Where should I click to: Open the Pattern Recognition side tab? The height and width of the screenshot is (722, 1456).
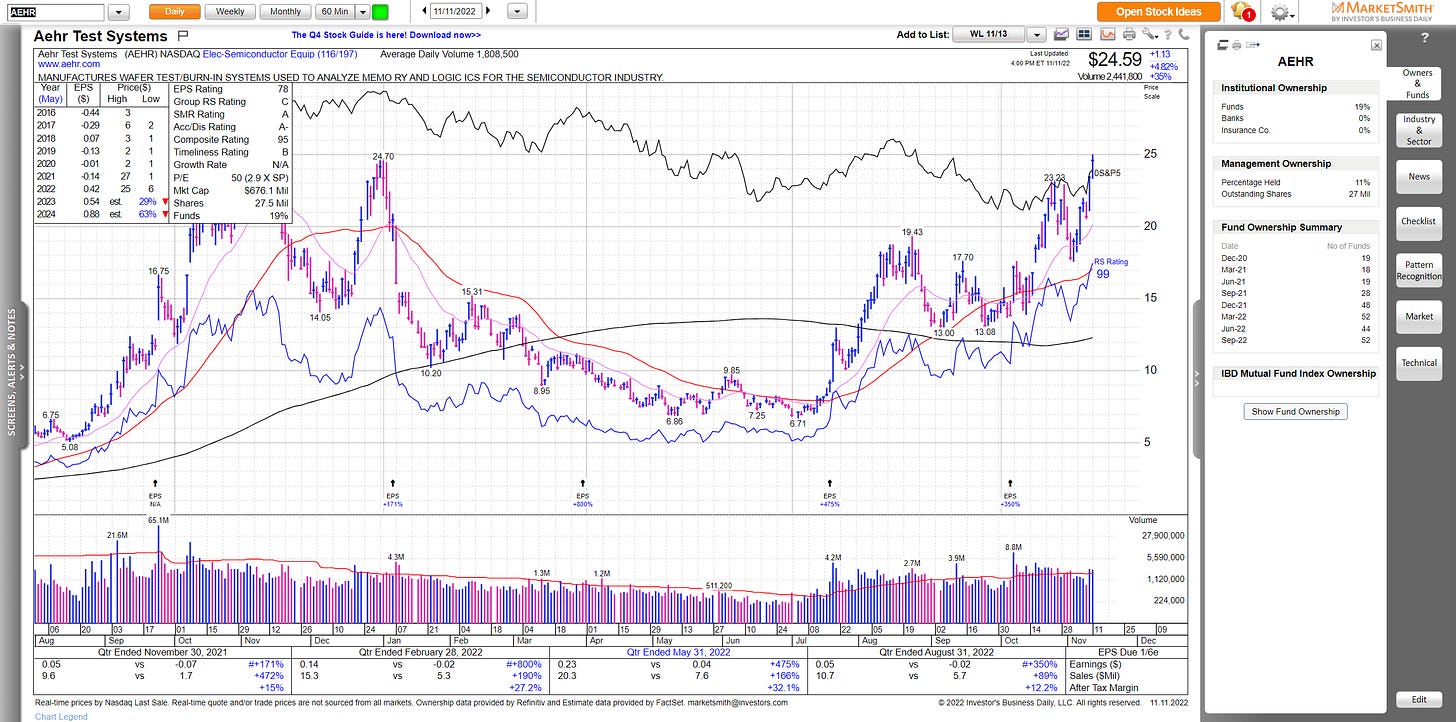coord(1418,270)
